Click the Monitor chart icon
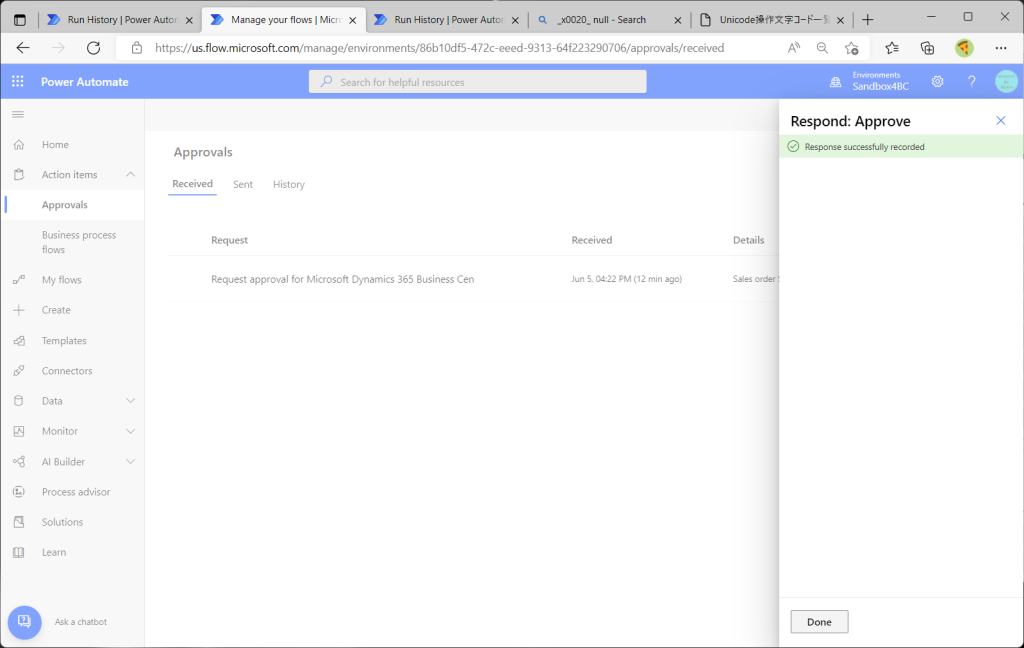1024x648 pixels. click(x=19, y=431)
